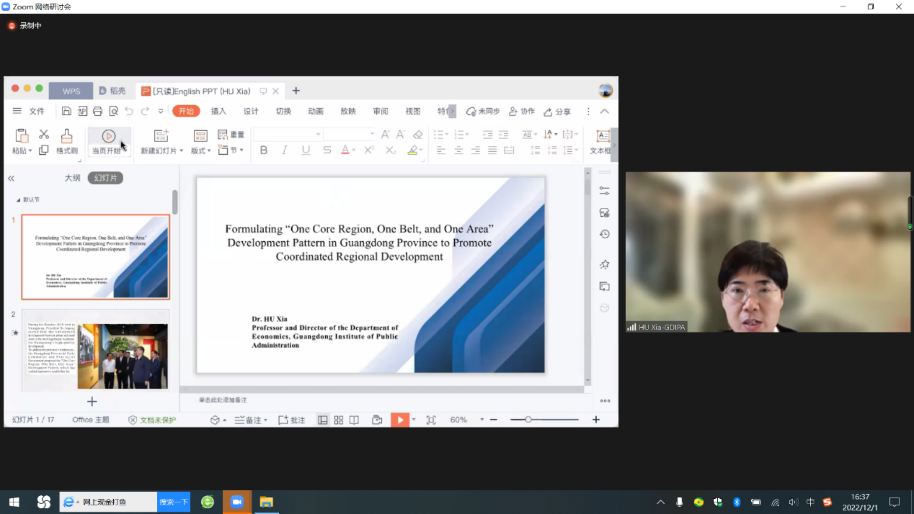914x514 pixels.
Task: Align text left in paragraph group
Action: coord(441,150)
